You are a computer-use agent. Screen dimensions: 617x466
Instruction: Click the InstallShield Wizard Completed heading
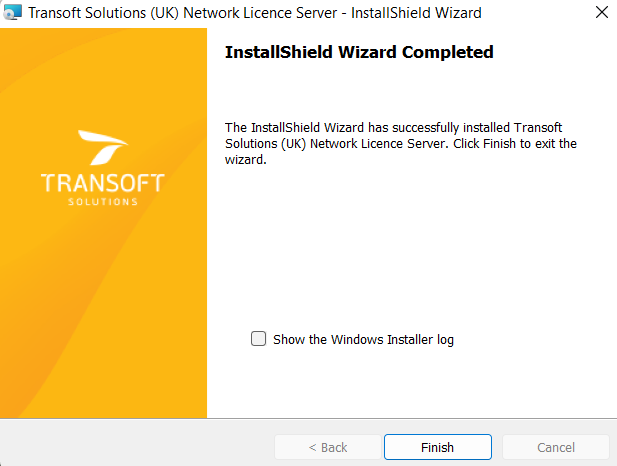click(x=359, y=52)
